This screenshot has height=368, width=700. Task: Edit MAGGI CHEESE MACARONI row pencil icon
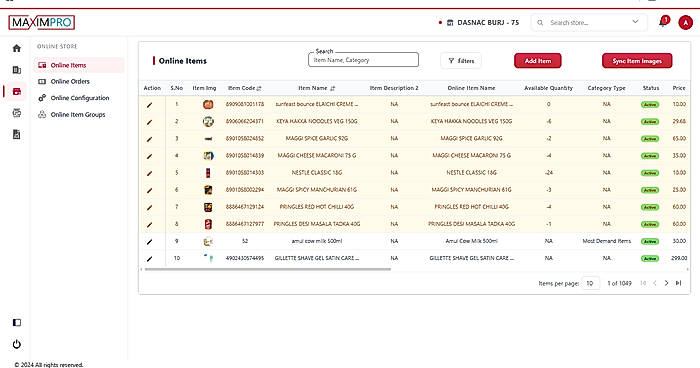pos(150,156)
